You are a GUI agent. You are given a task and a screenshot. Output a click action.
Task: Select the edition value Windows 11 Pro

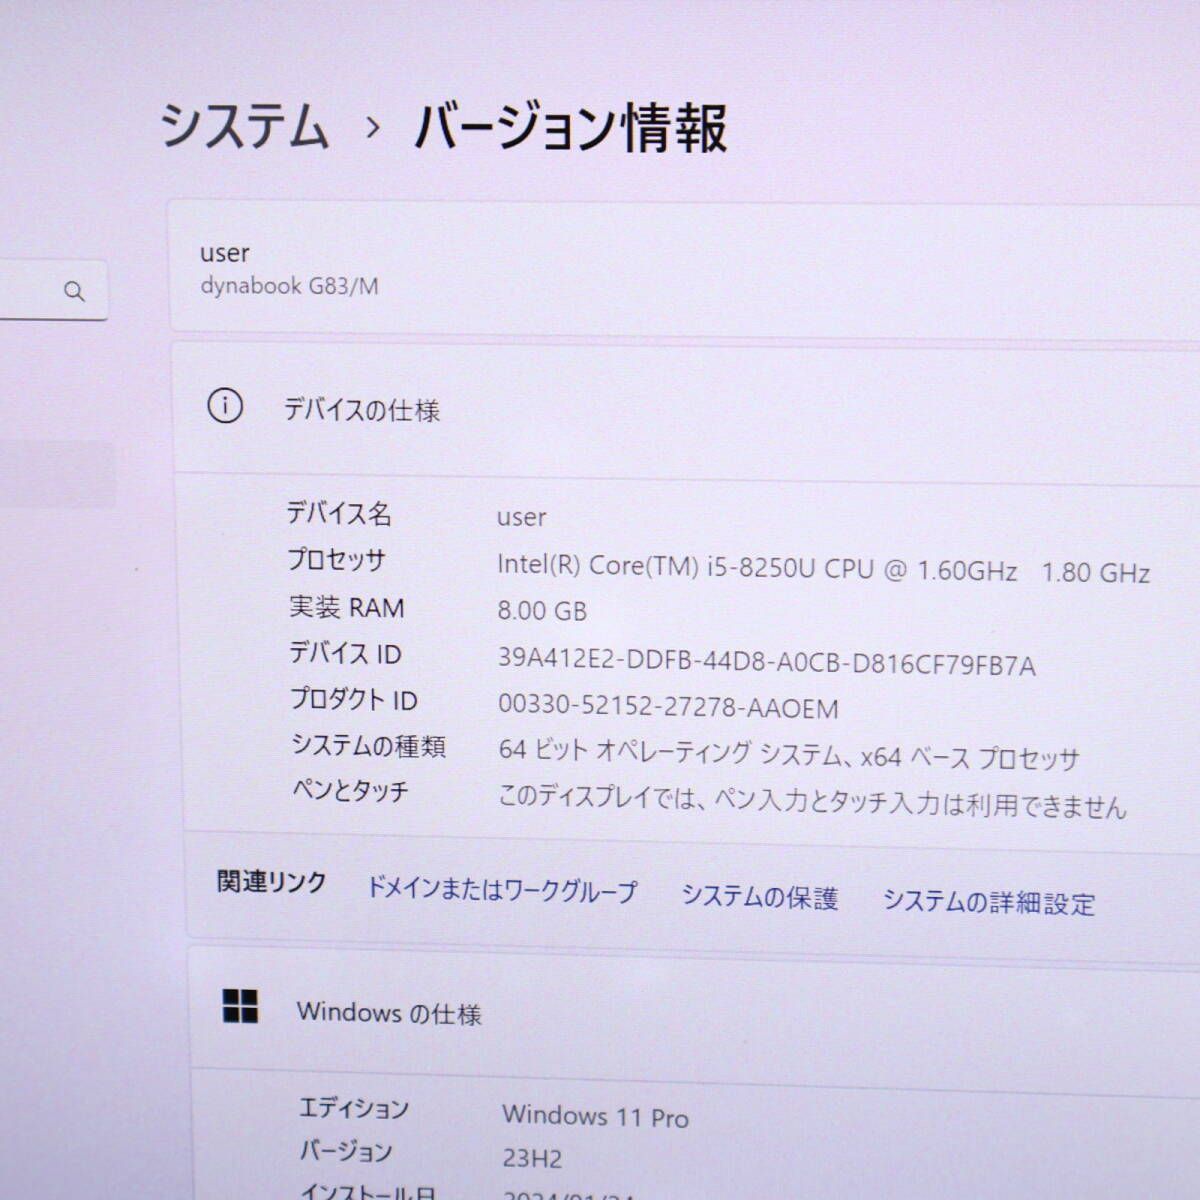(x=595, y=1115)
